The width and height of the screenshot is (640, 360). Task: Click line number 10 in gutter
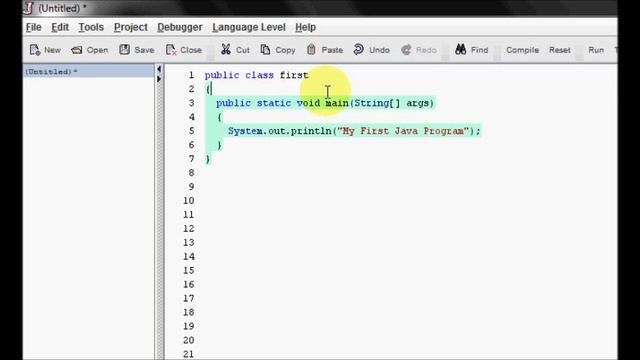click(x=189, y=201)
